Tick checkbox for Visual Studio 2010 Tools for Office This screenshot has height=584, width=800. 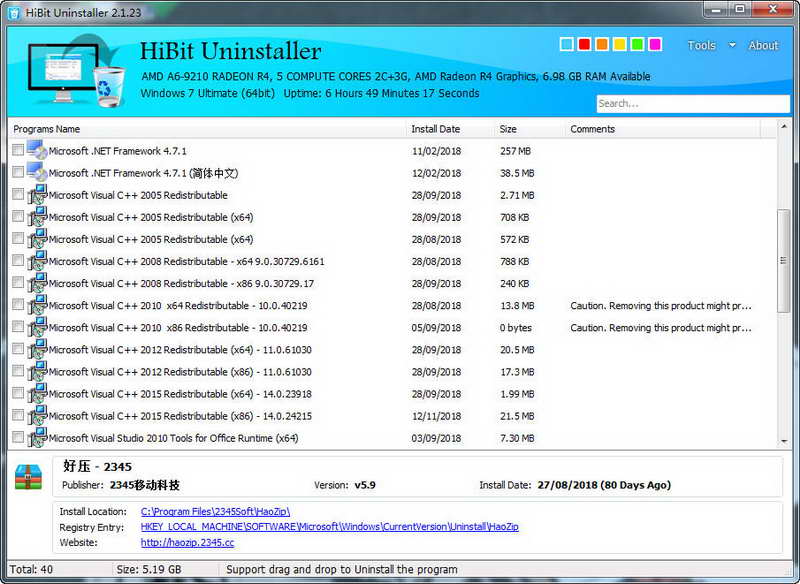tap(18, 437)
